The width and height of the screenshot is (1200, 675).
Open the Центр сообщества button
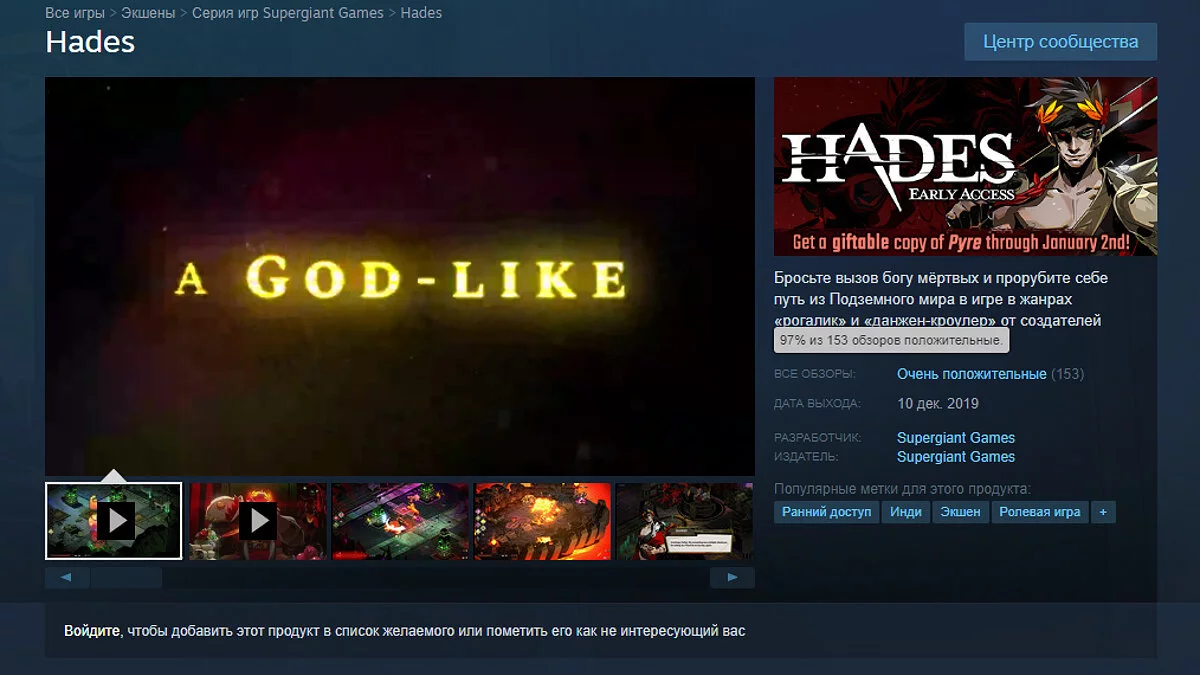[1060, 42]
